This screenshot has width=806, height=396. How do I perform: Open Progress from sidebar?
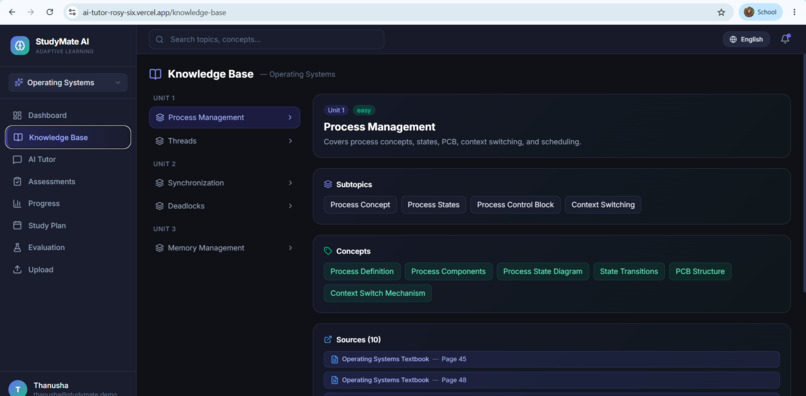[68, 204]
